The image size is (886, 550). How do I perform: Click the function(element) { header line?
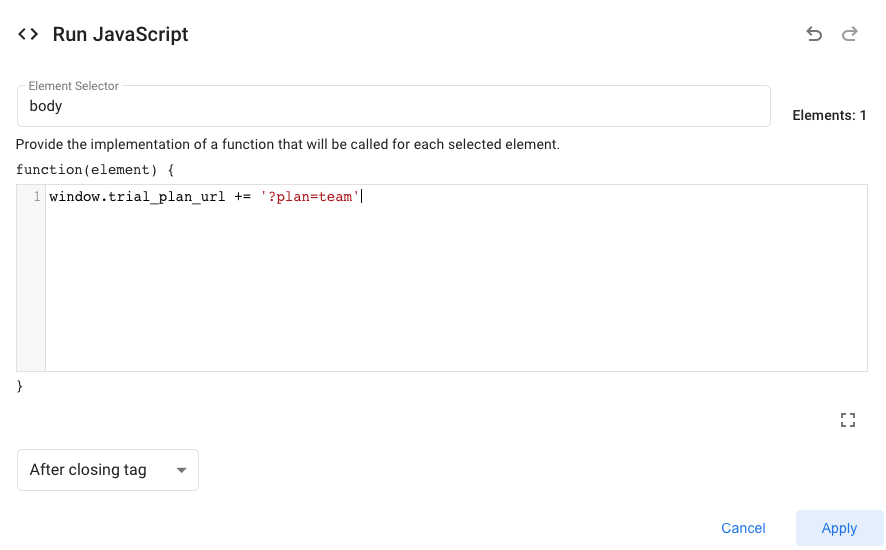pos(95,170)
